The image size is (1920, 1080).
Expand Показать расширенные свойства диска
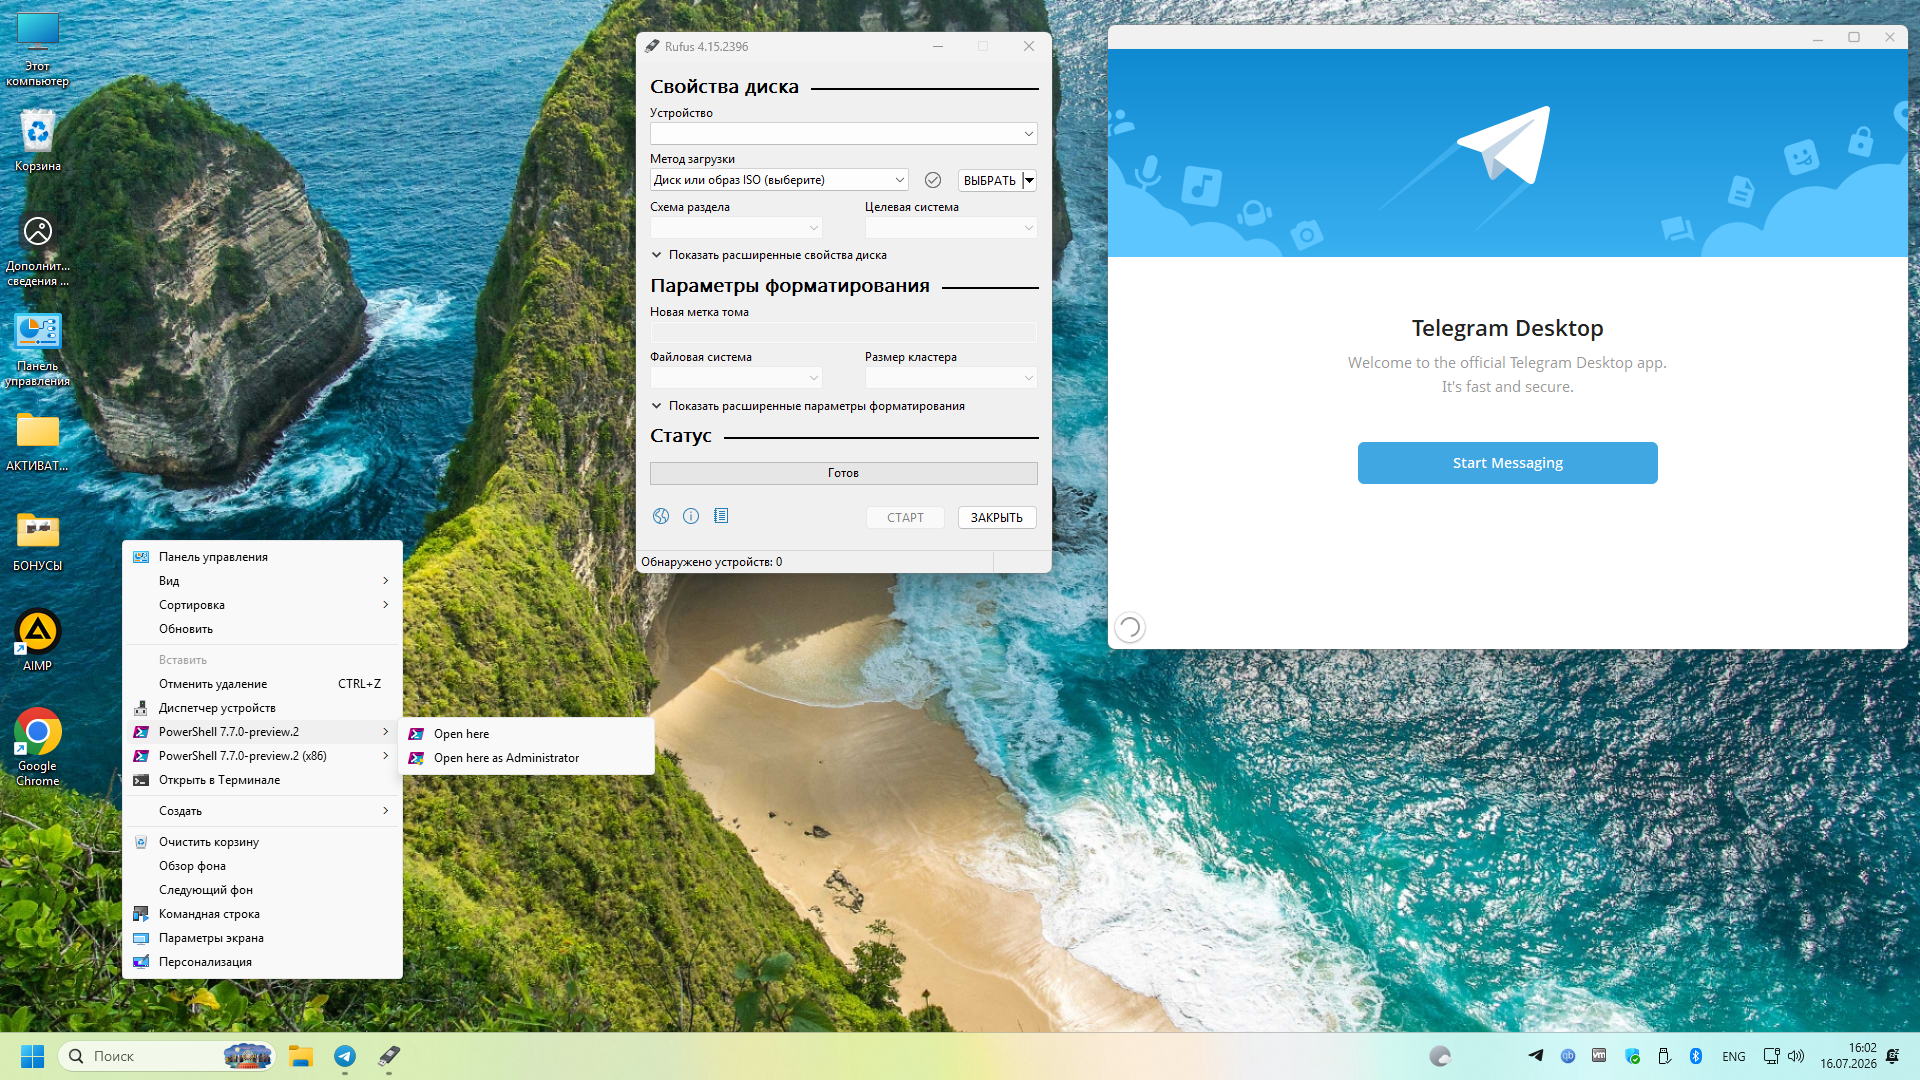(x=769, y=255)
